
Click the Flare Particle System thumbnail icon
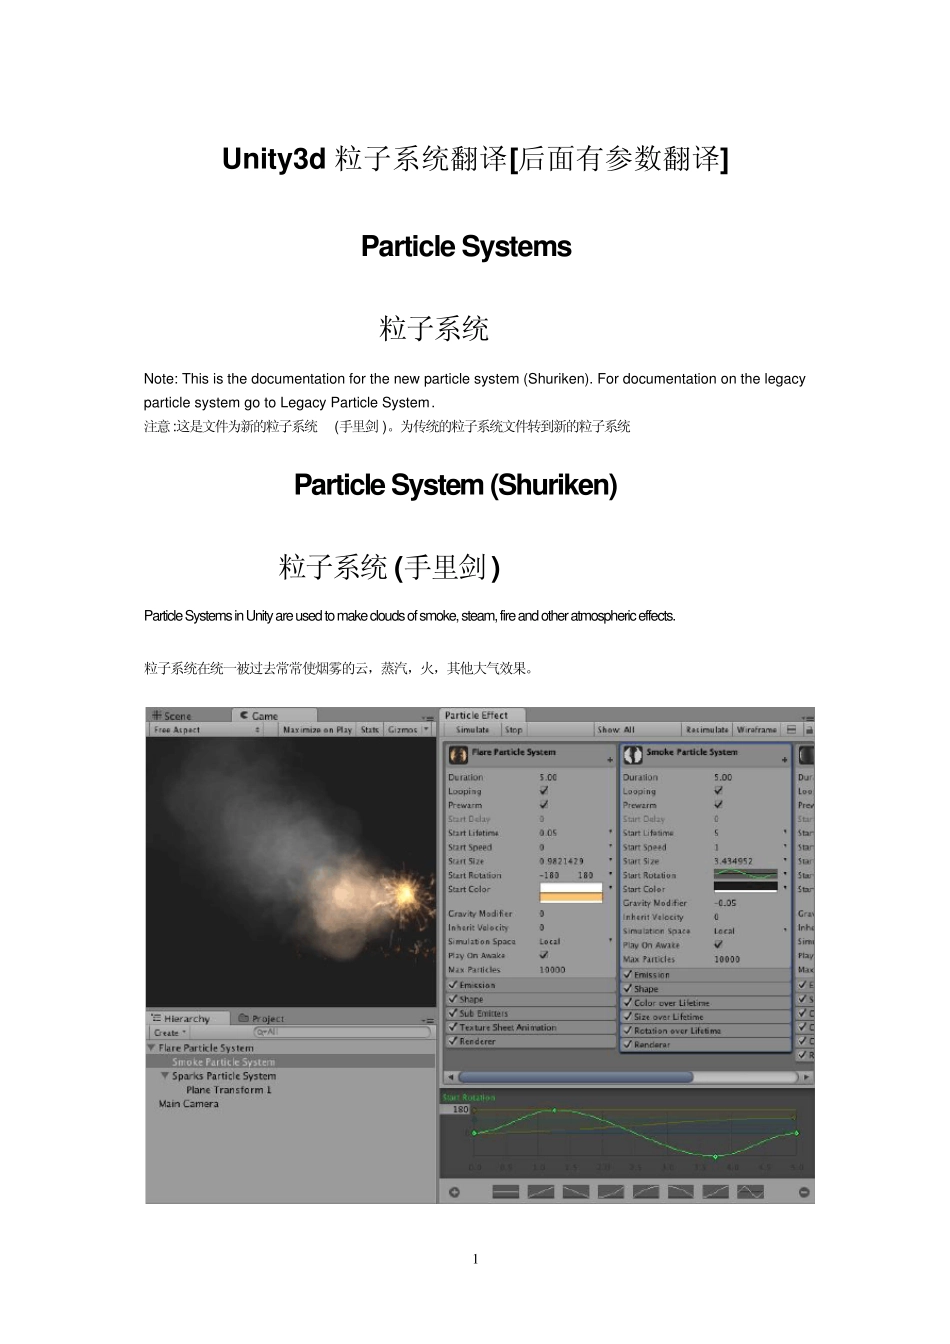458,754
